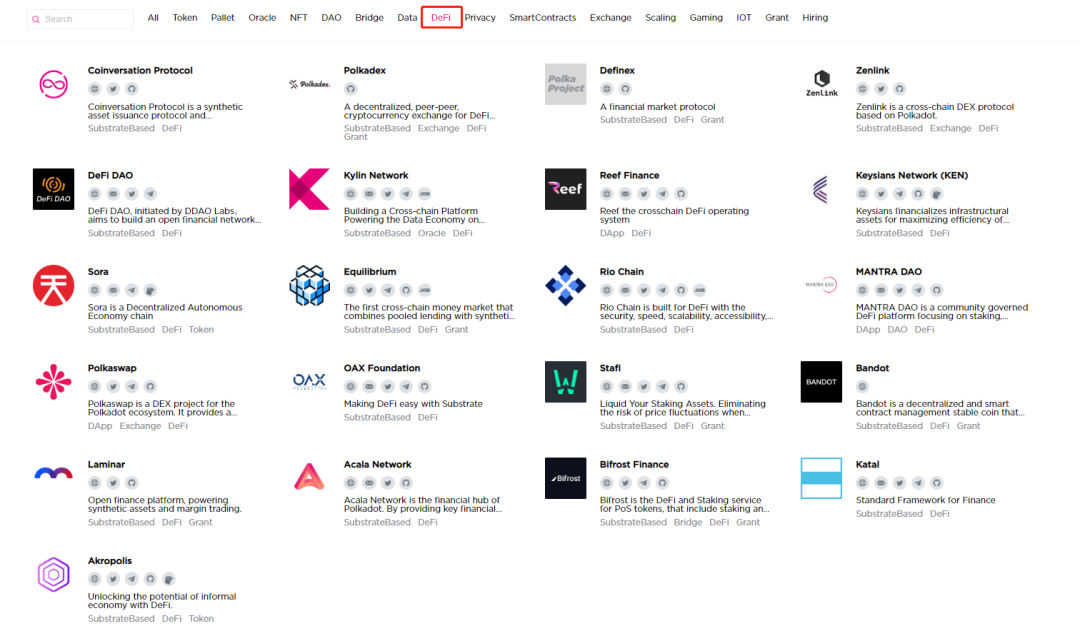Open Katal's email icon
The height and width of the screenshot is (641, 1080).
coord(881,483)
